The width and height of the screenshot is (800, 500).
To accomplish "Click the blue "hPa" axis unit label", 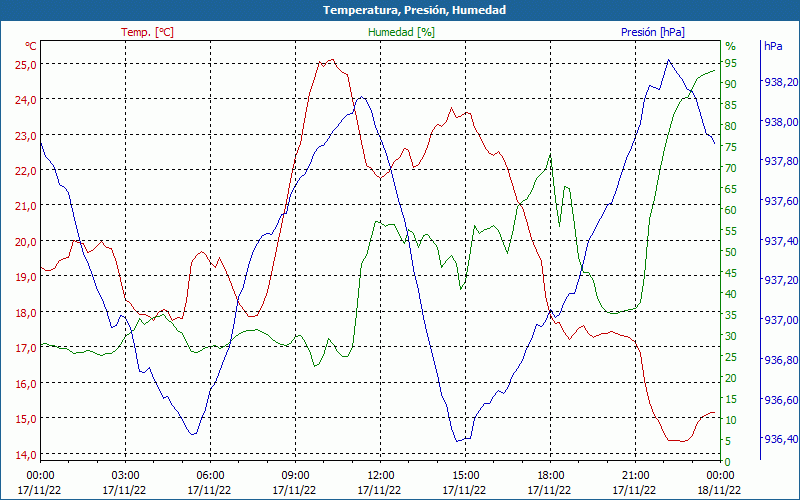I will (773, 46).
